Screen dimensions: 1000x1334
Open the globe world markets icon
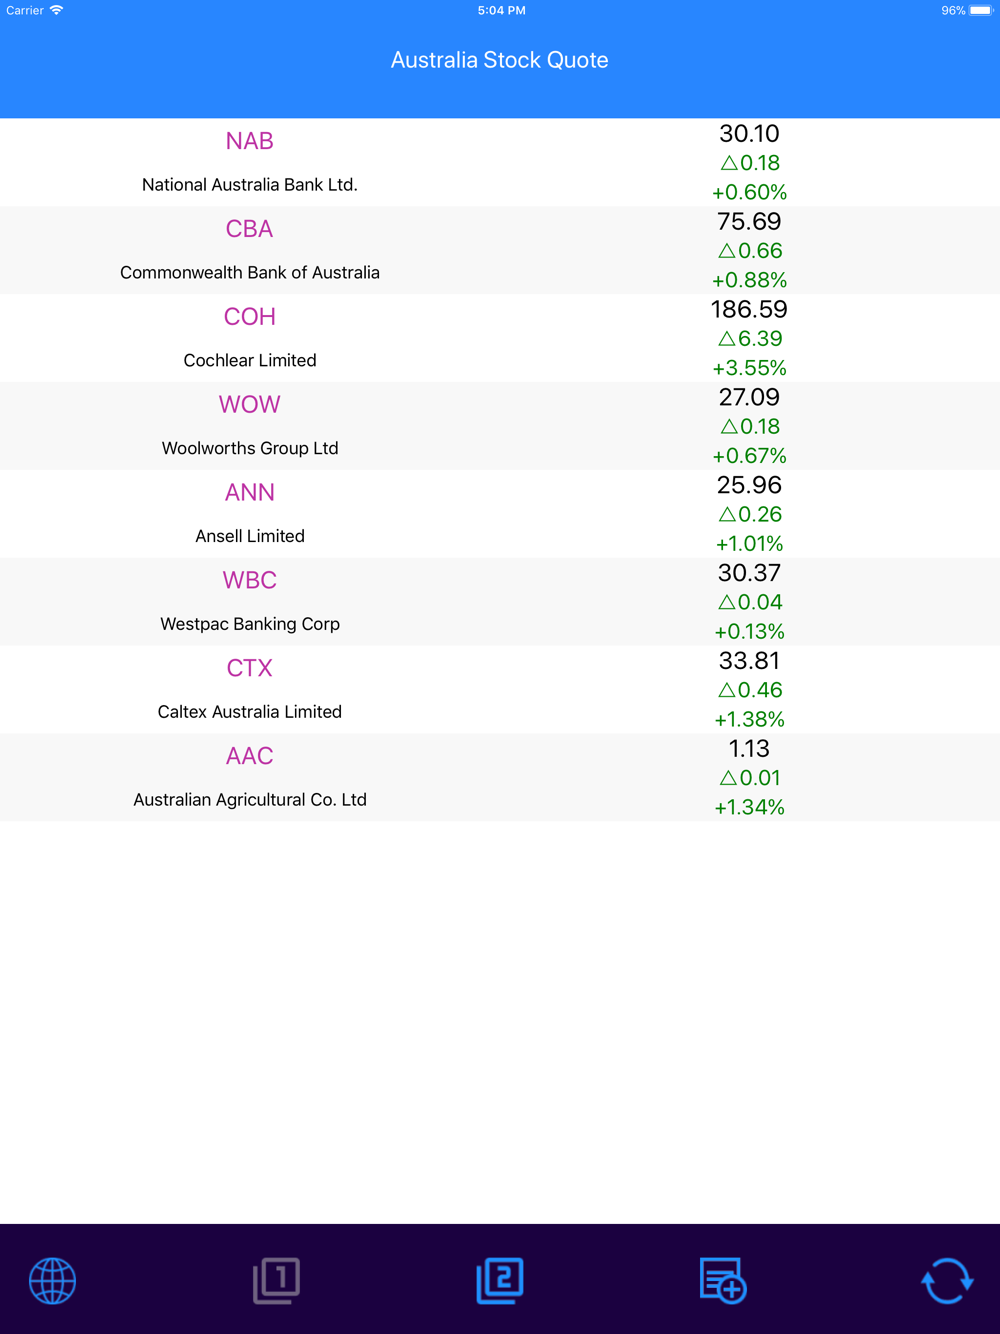point(52,1280)
